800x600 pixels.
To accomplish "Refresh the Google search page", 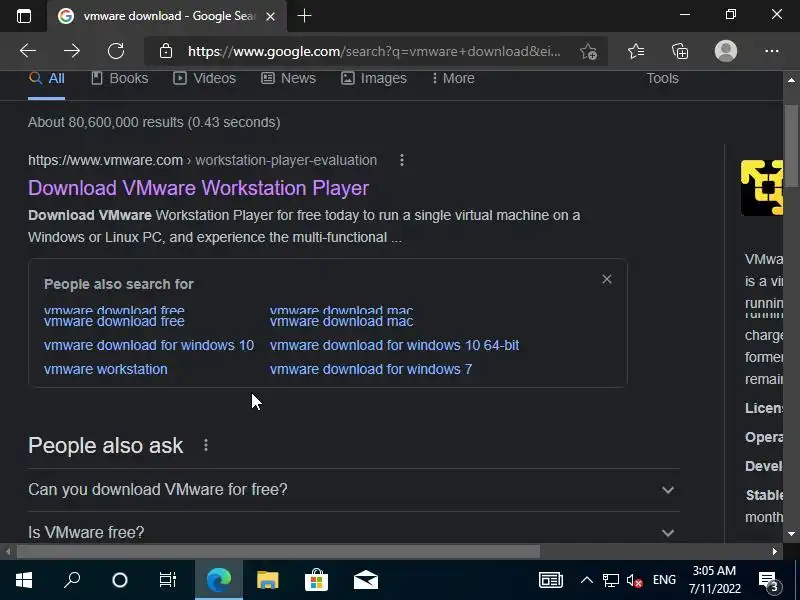I will coord(116,51).
